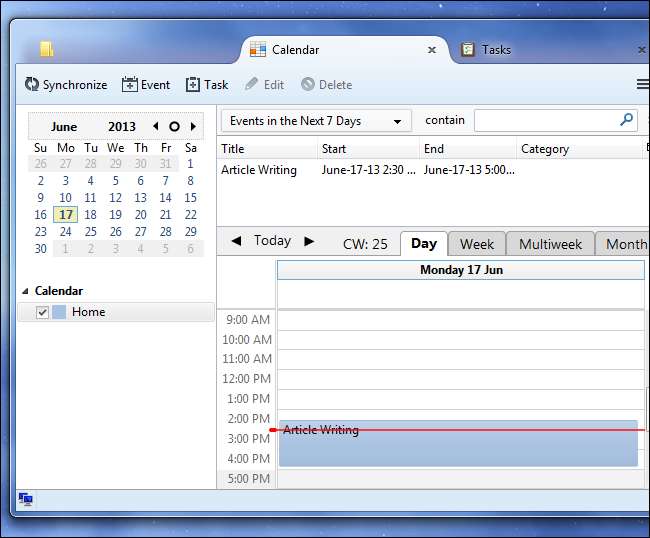Go to next month in mini calendar
The height and width of the screenshot is (538, 650).
(193, 127)
